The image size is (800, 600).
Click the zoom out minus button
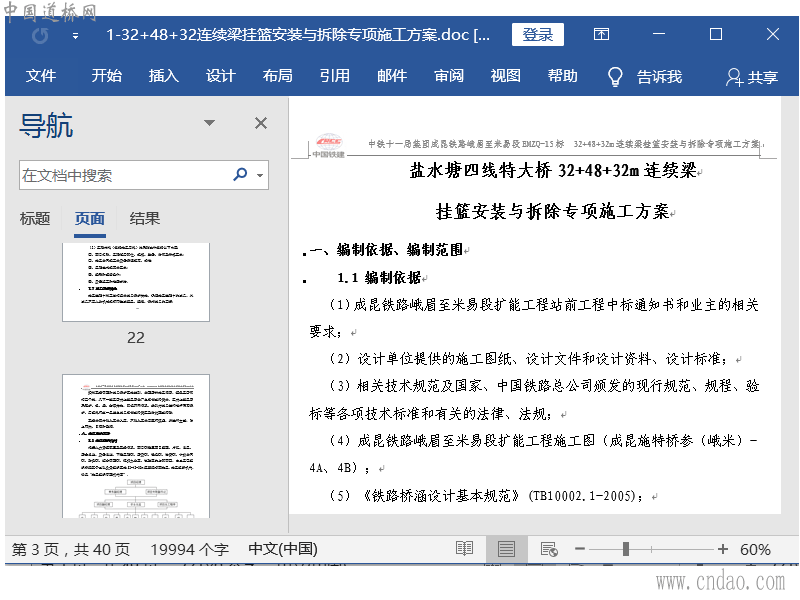coord(579,549)
